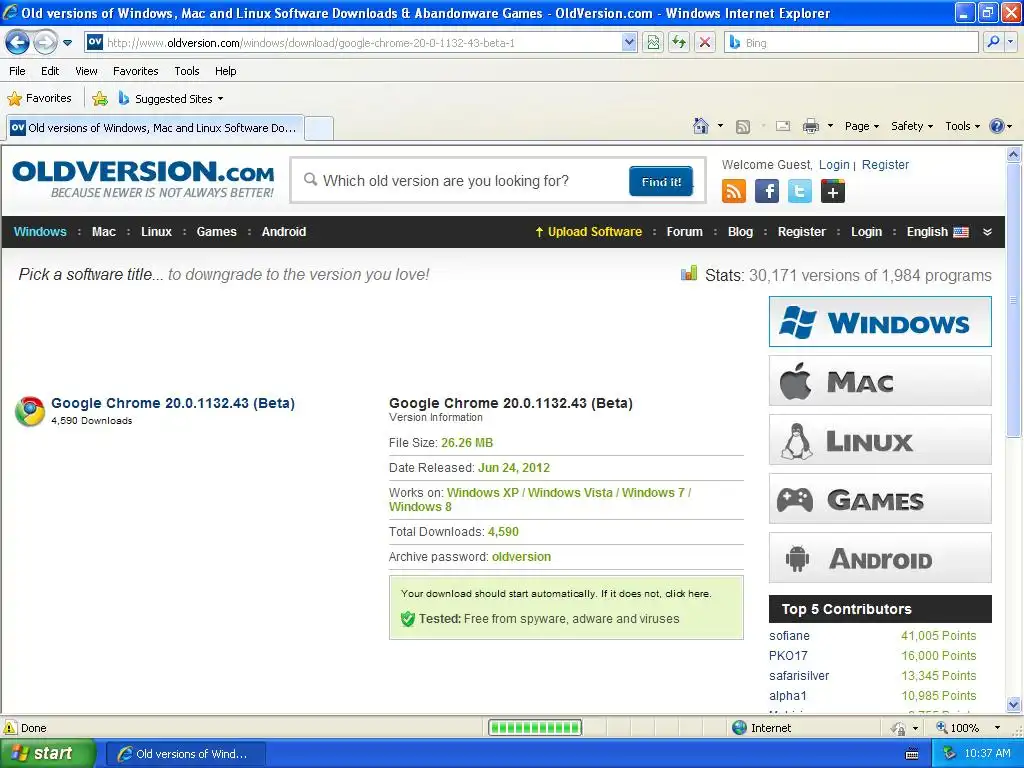Click the large Linux category button
Screen dimensions: 1024x768
click(x=880, y=440)
